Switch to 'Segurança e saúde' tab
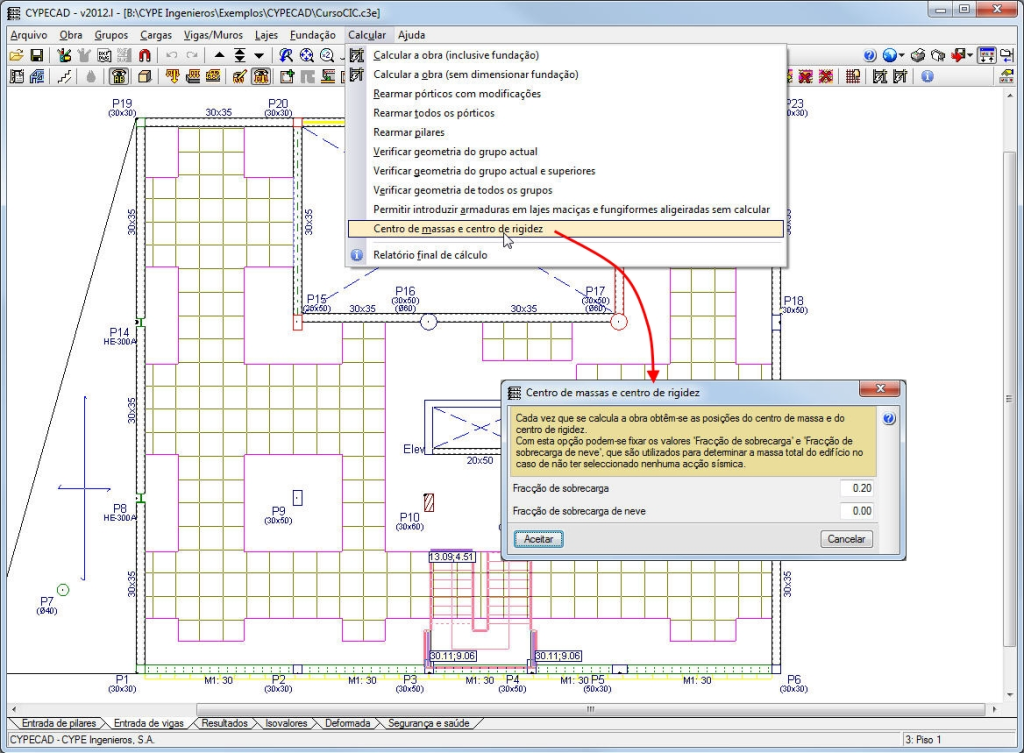The width and height of the screenshot is (1024, 753). [x=428, y=723]
